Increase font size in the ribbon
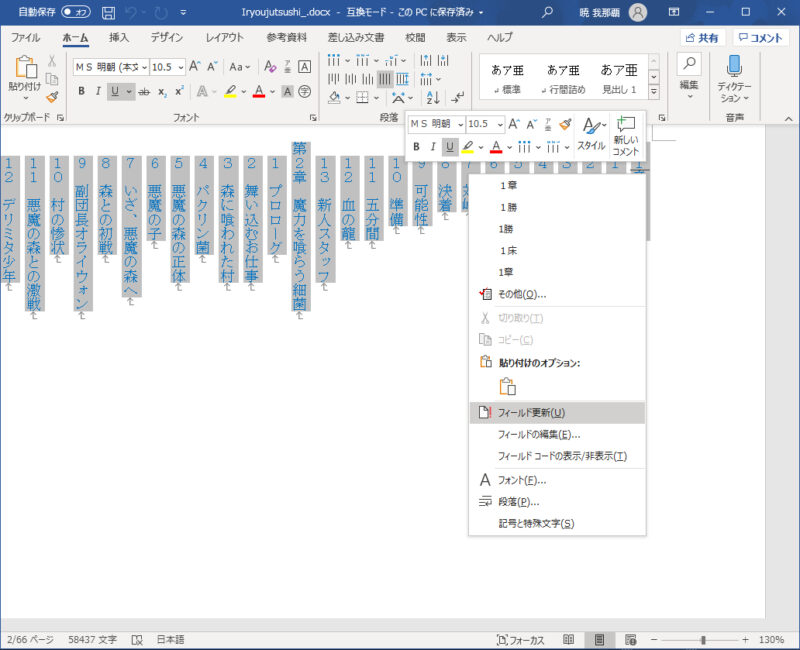Image resolution: width=800 pixels, height=650 pixels. (x=194, y=66)
